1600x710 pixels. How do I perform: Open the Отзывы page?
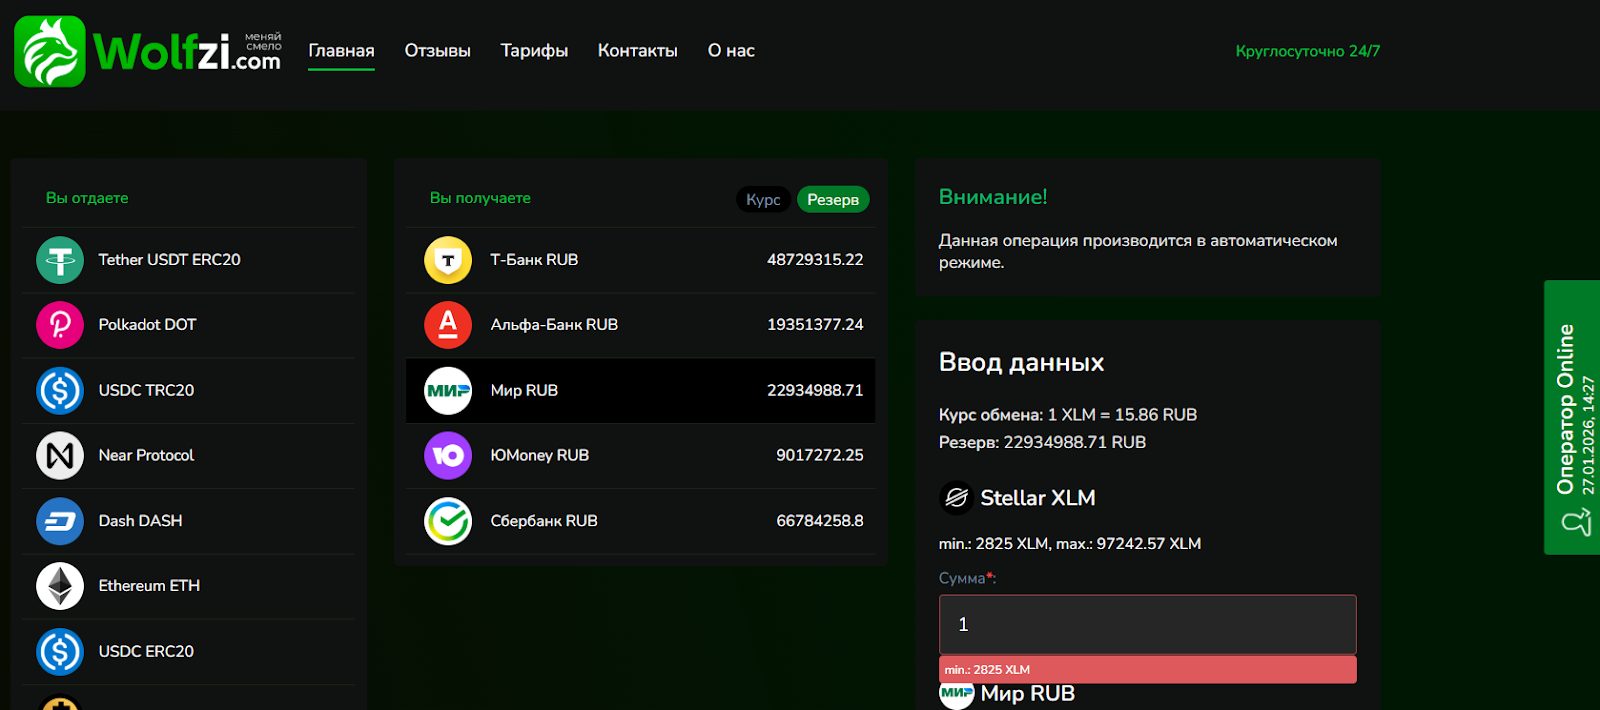click(437, 51)
